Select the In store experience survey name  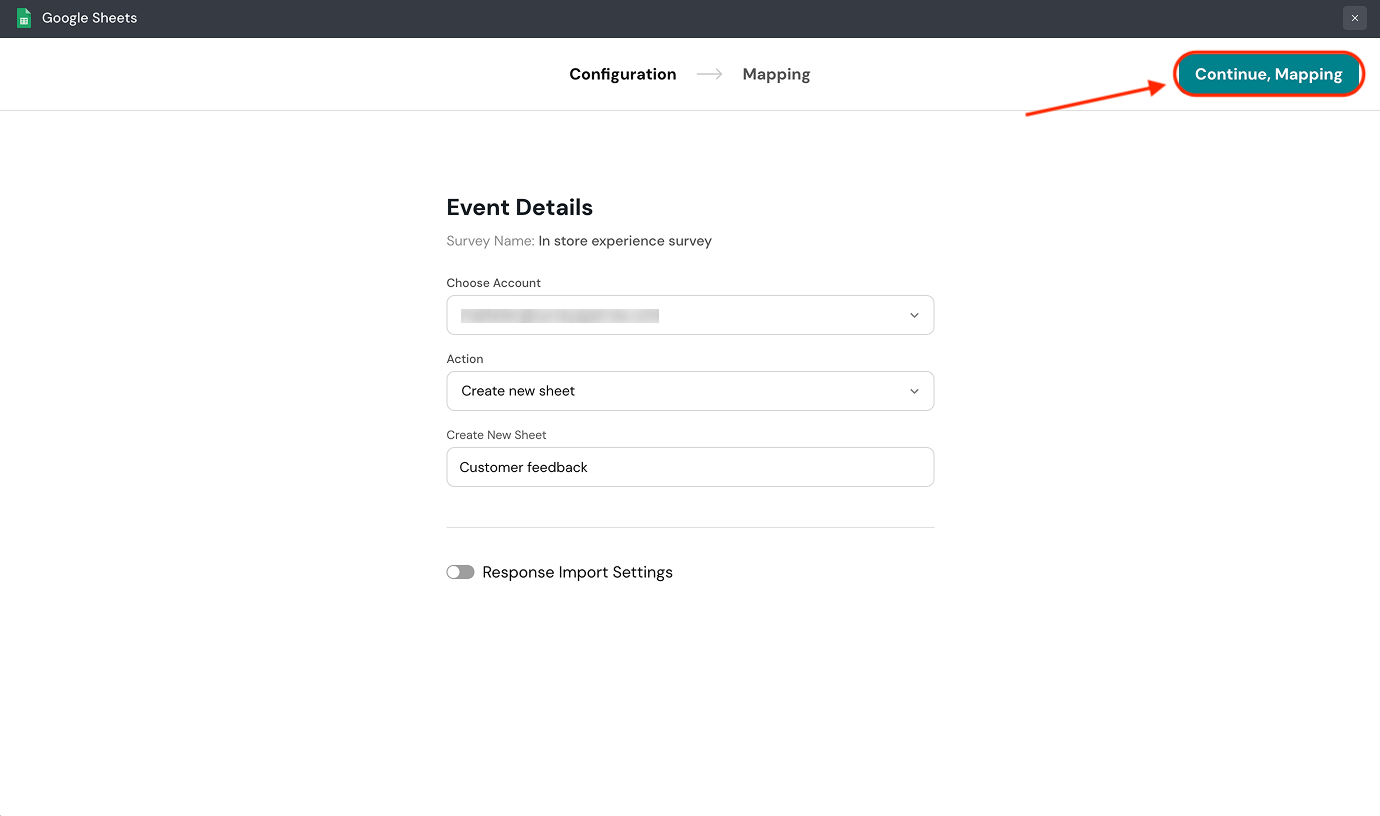[625, 241]
